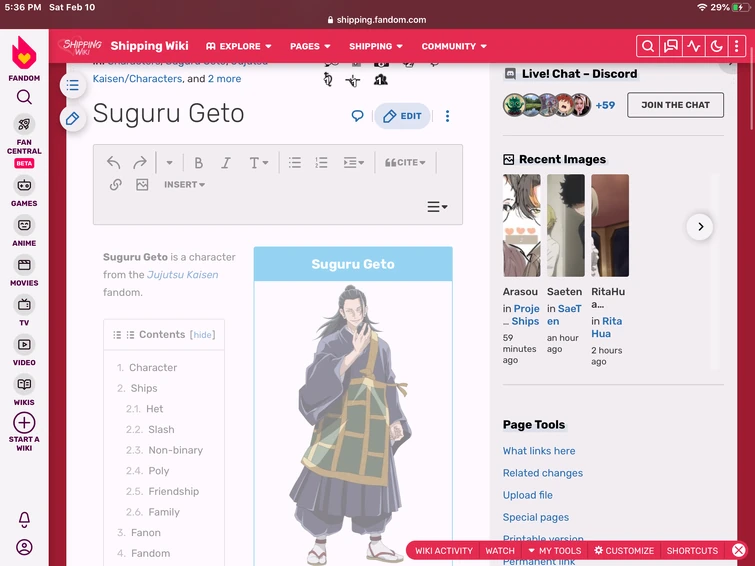The width and height of the screenshot is (755, 566).
Task: Open the user profile avatar icon
Action: click(24, 547)
